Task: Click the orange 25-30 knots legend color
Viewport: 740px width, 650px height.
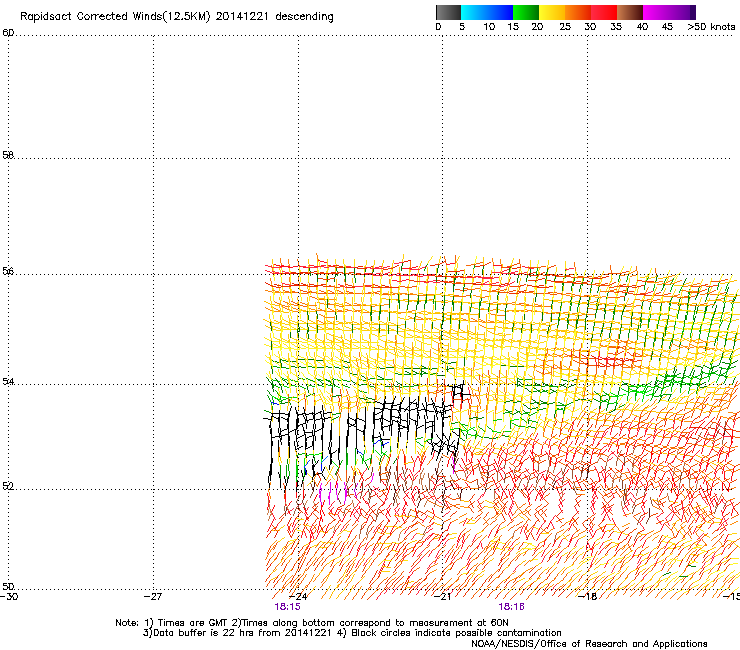Action: pyautogui.click(x=578, y=12)
